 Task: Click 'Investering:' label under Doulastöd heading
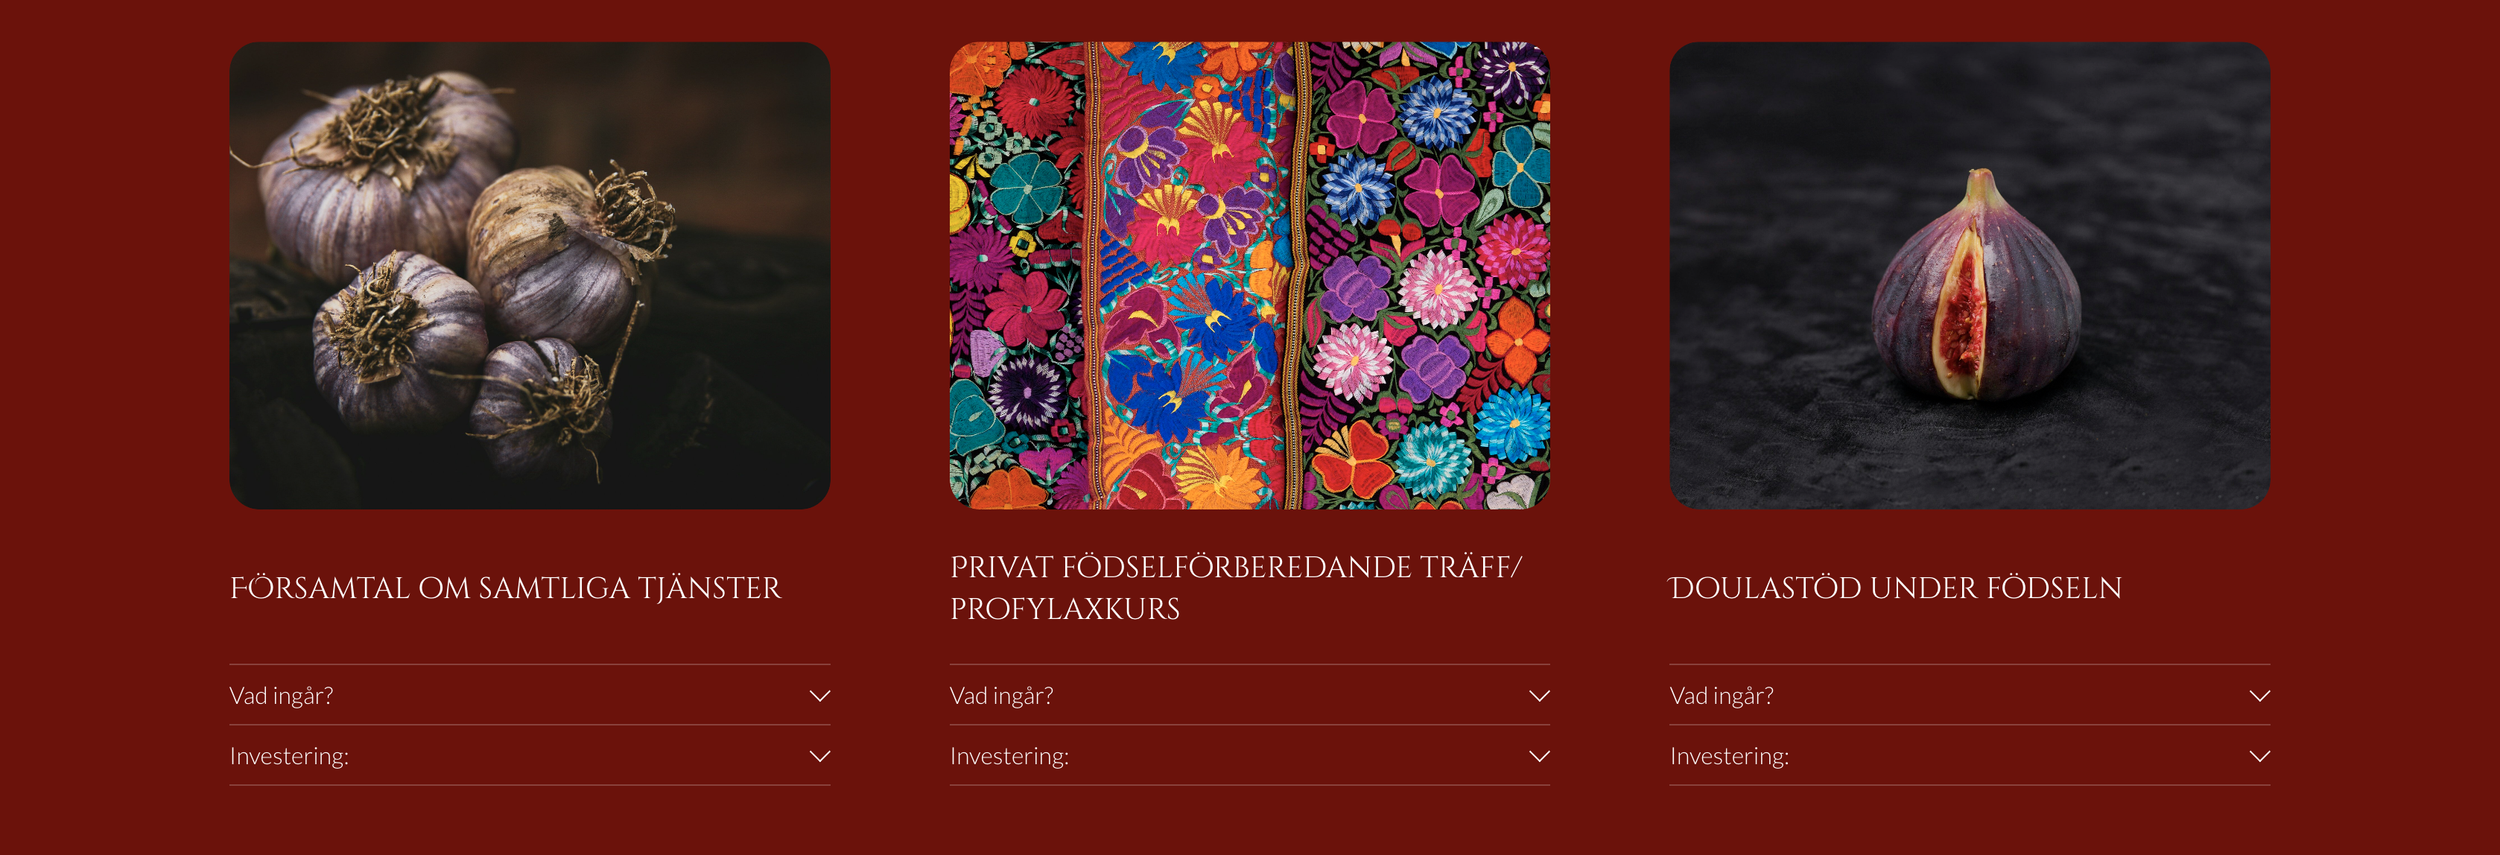click(1729, 756)
